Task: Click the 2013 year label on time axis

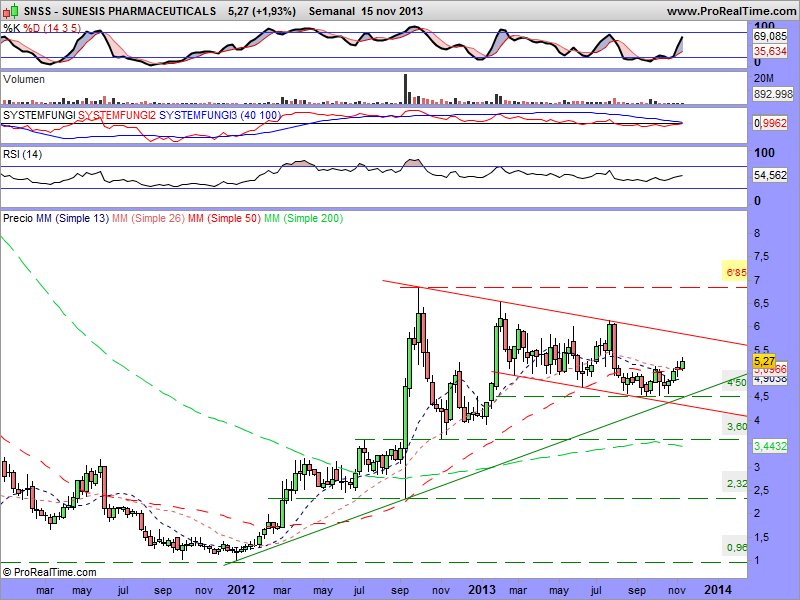Action: pyautogui.click(x=482, y=590)
